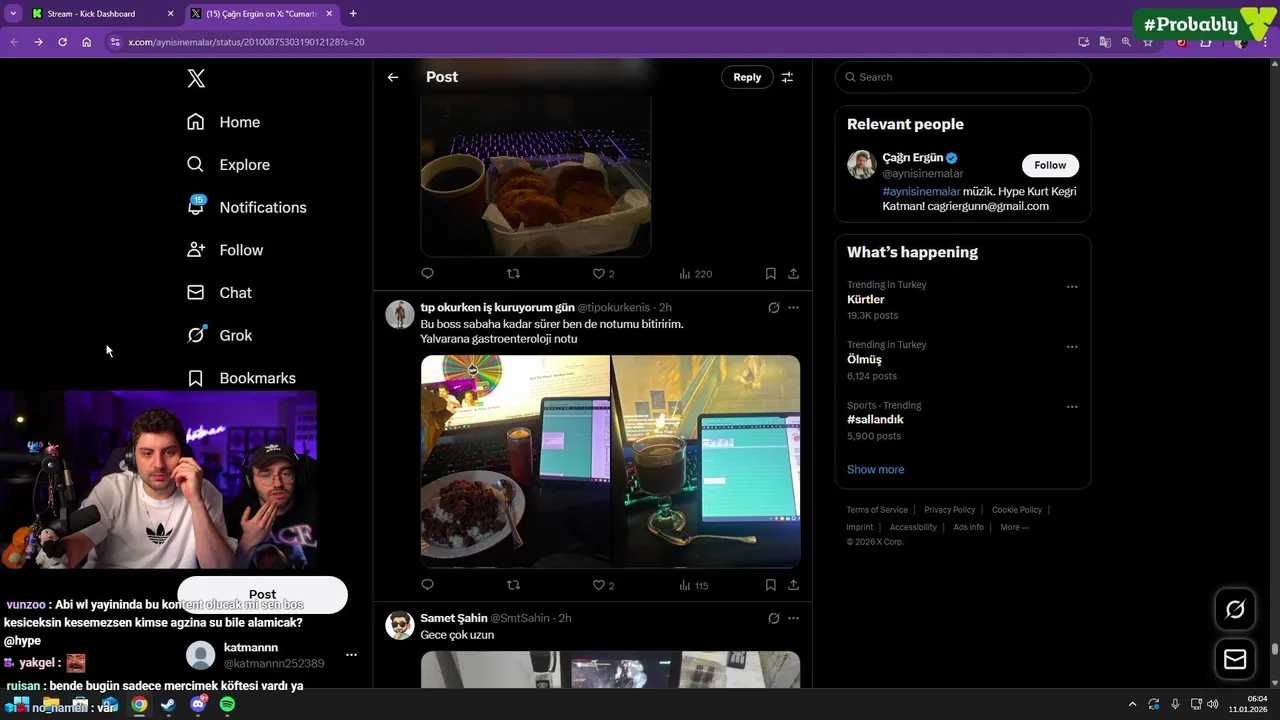The height and width of the screenshot is (720, 1280).
Task: Open Grok explain on tipokurkenis post
Action: (x=773, y=307)
